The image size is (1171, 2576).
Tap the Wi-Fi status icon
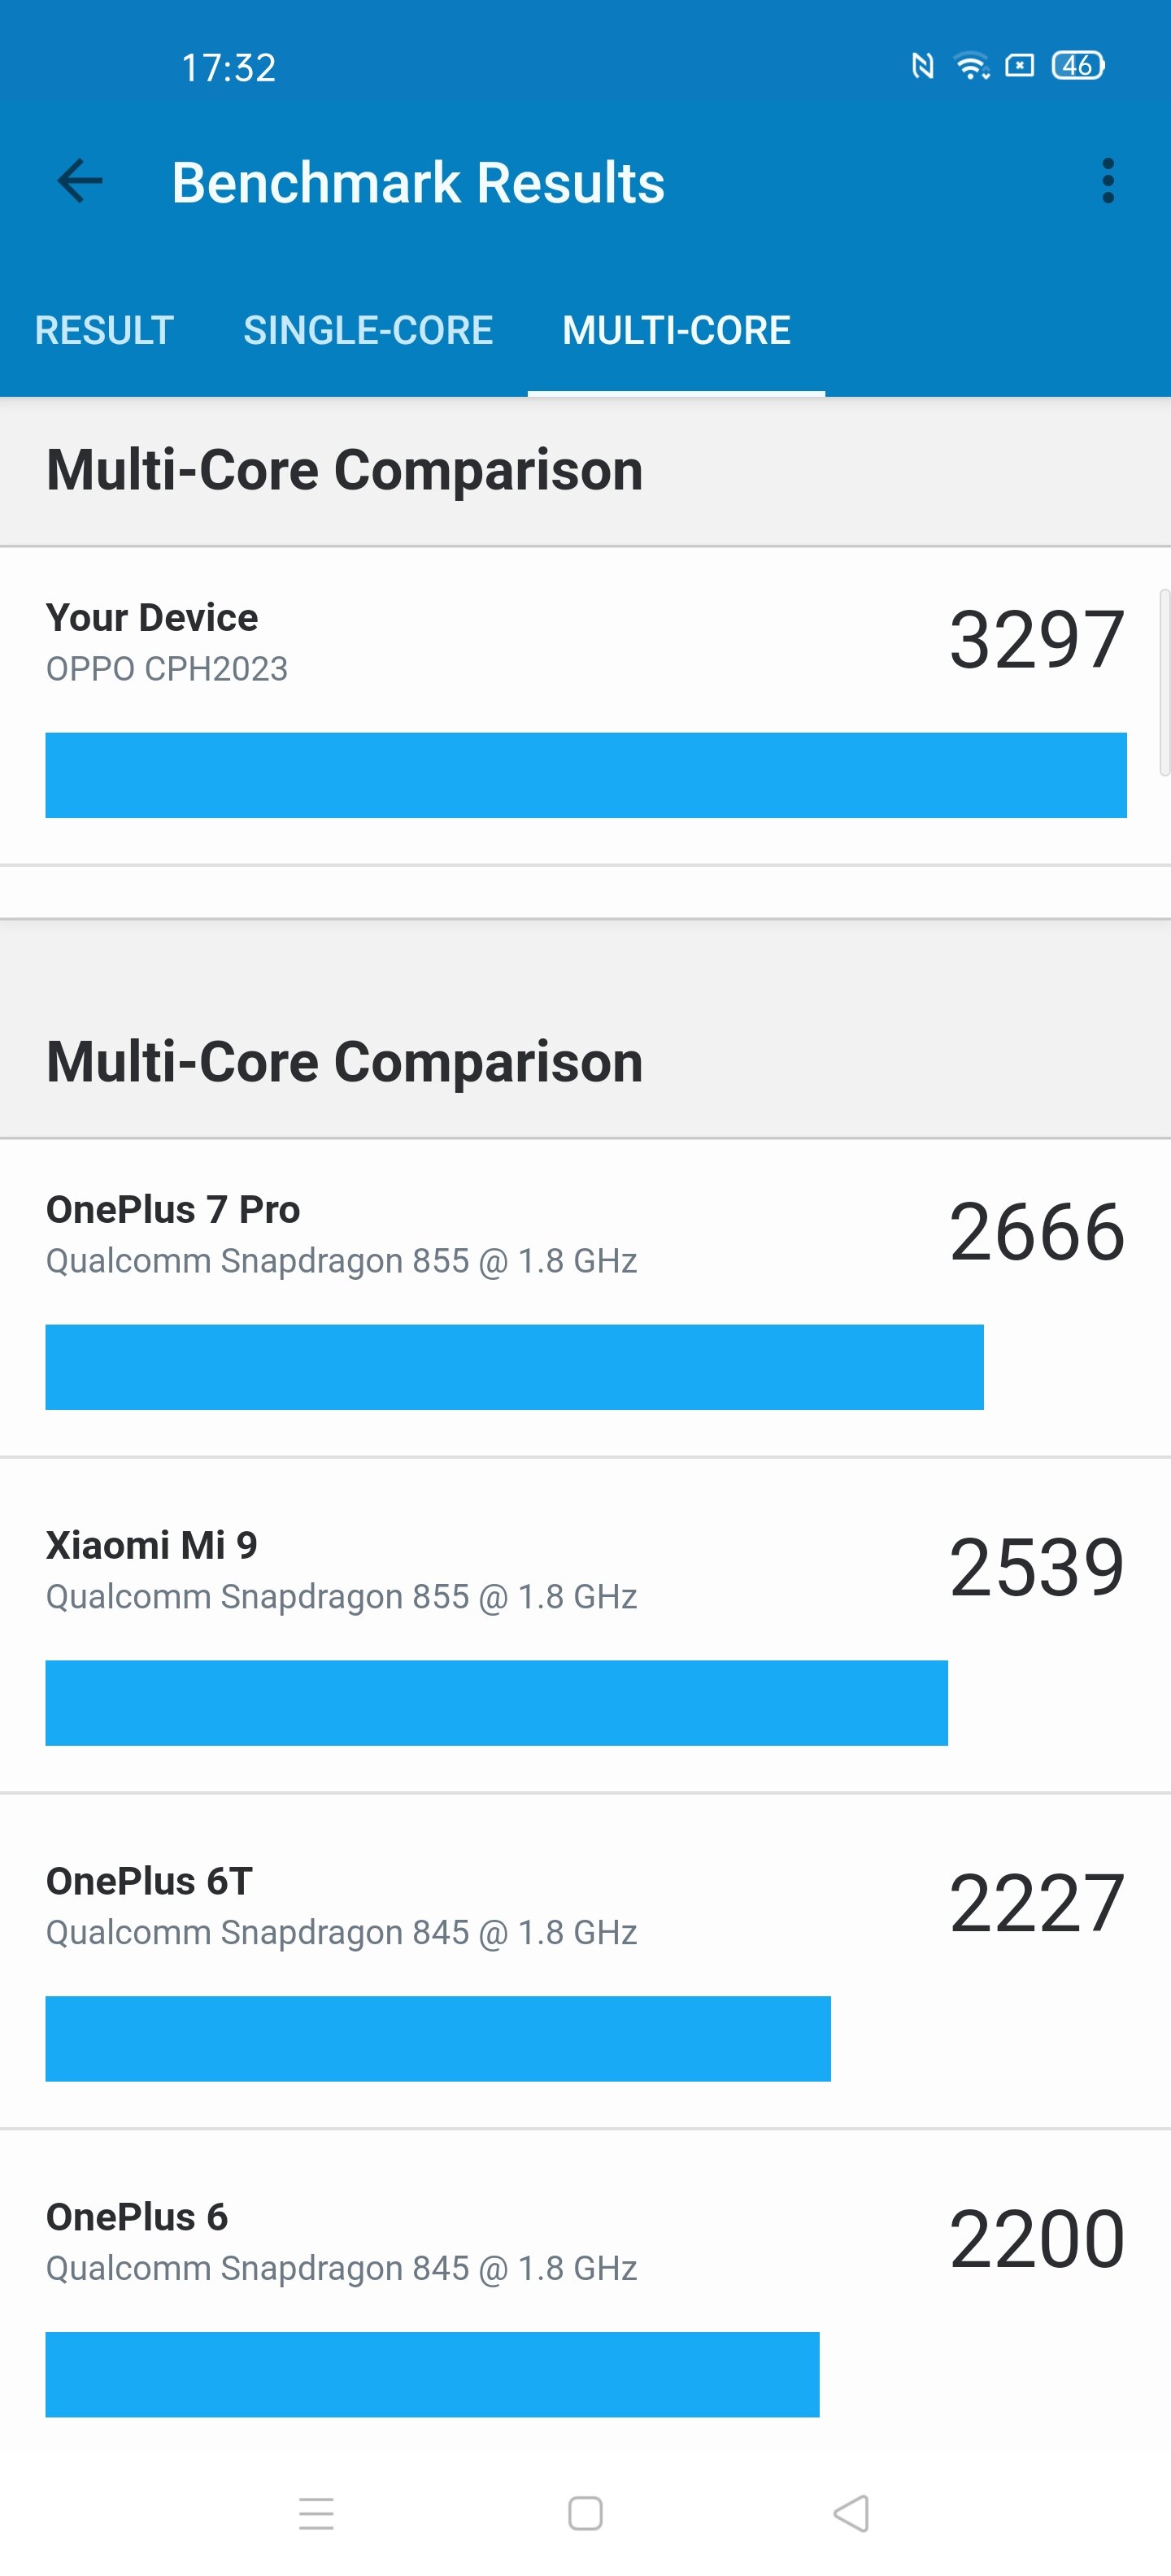point(971,66)
